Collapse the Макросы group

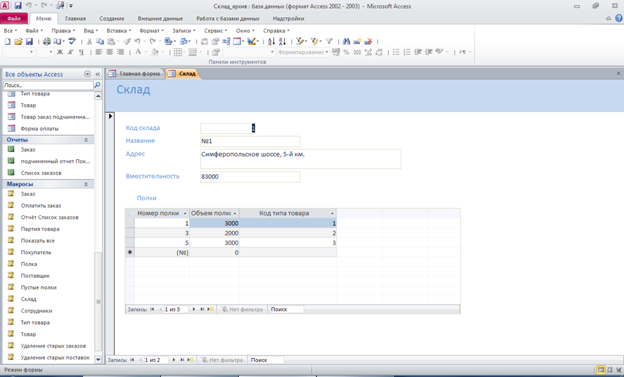click(x=86, y=184)
